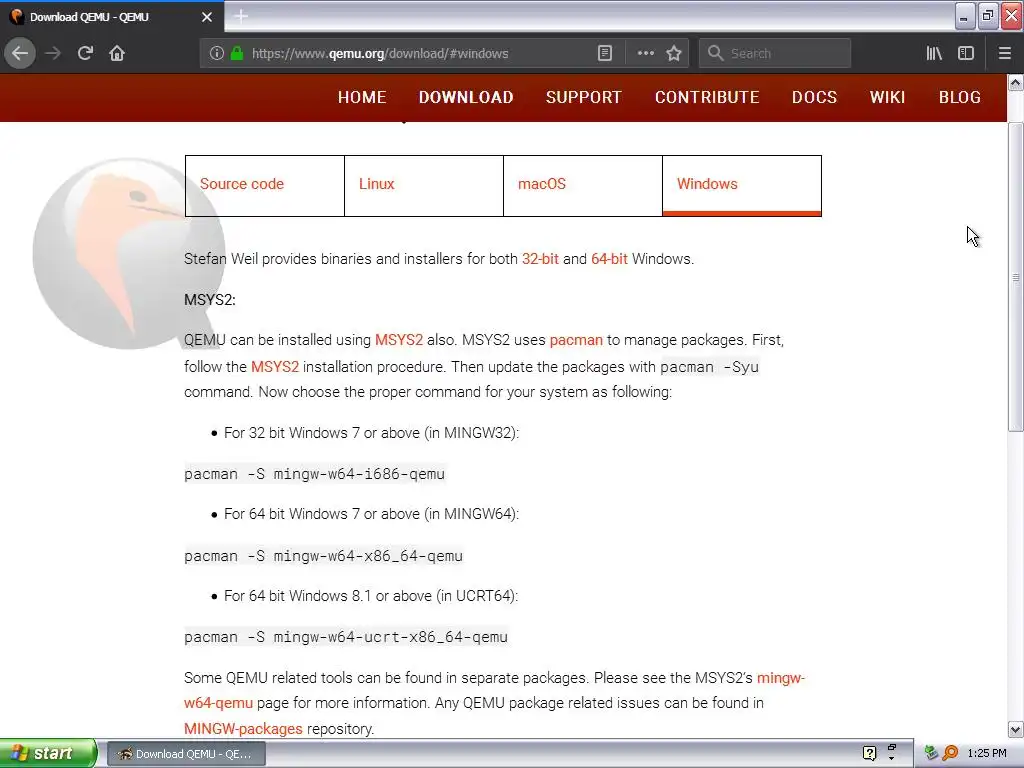Switch to the Linux tab
The image size is (1024, 768).
[424, 185]
